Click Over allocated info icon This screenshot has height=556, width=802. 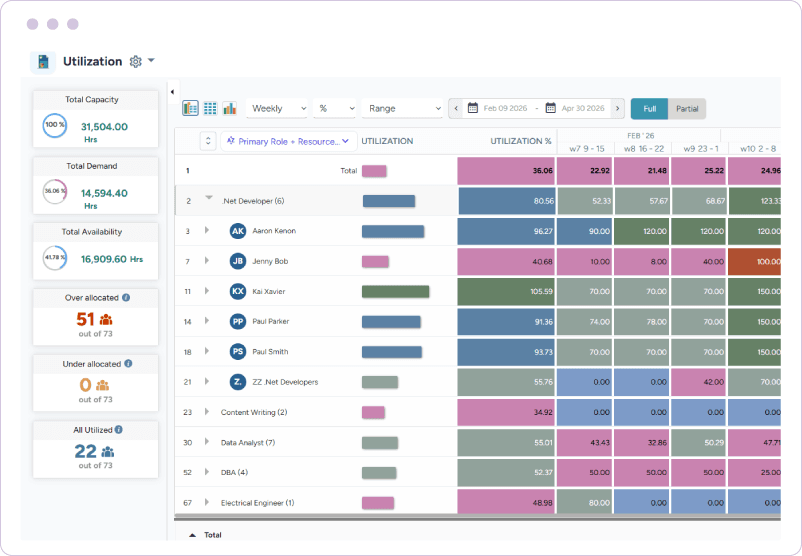click(126, 298)
